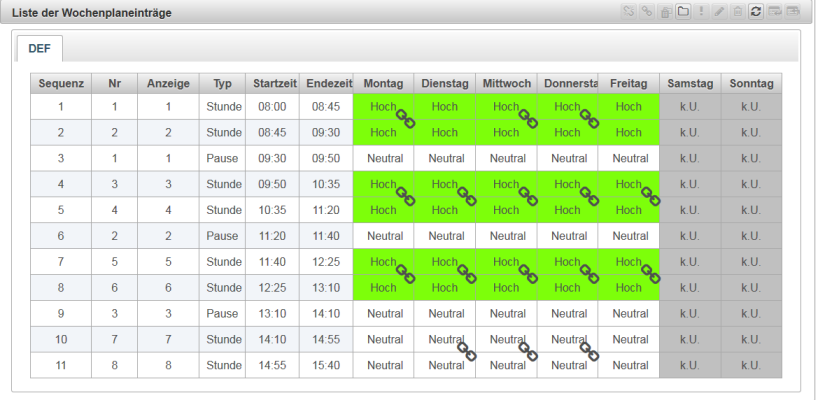Click the Sequenz column header
The height and width of the screenshot is (400, 816).
click(x=60, y=83)
